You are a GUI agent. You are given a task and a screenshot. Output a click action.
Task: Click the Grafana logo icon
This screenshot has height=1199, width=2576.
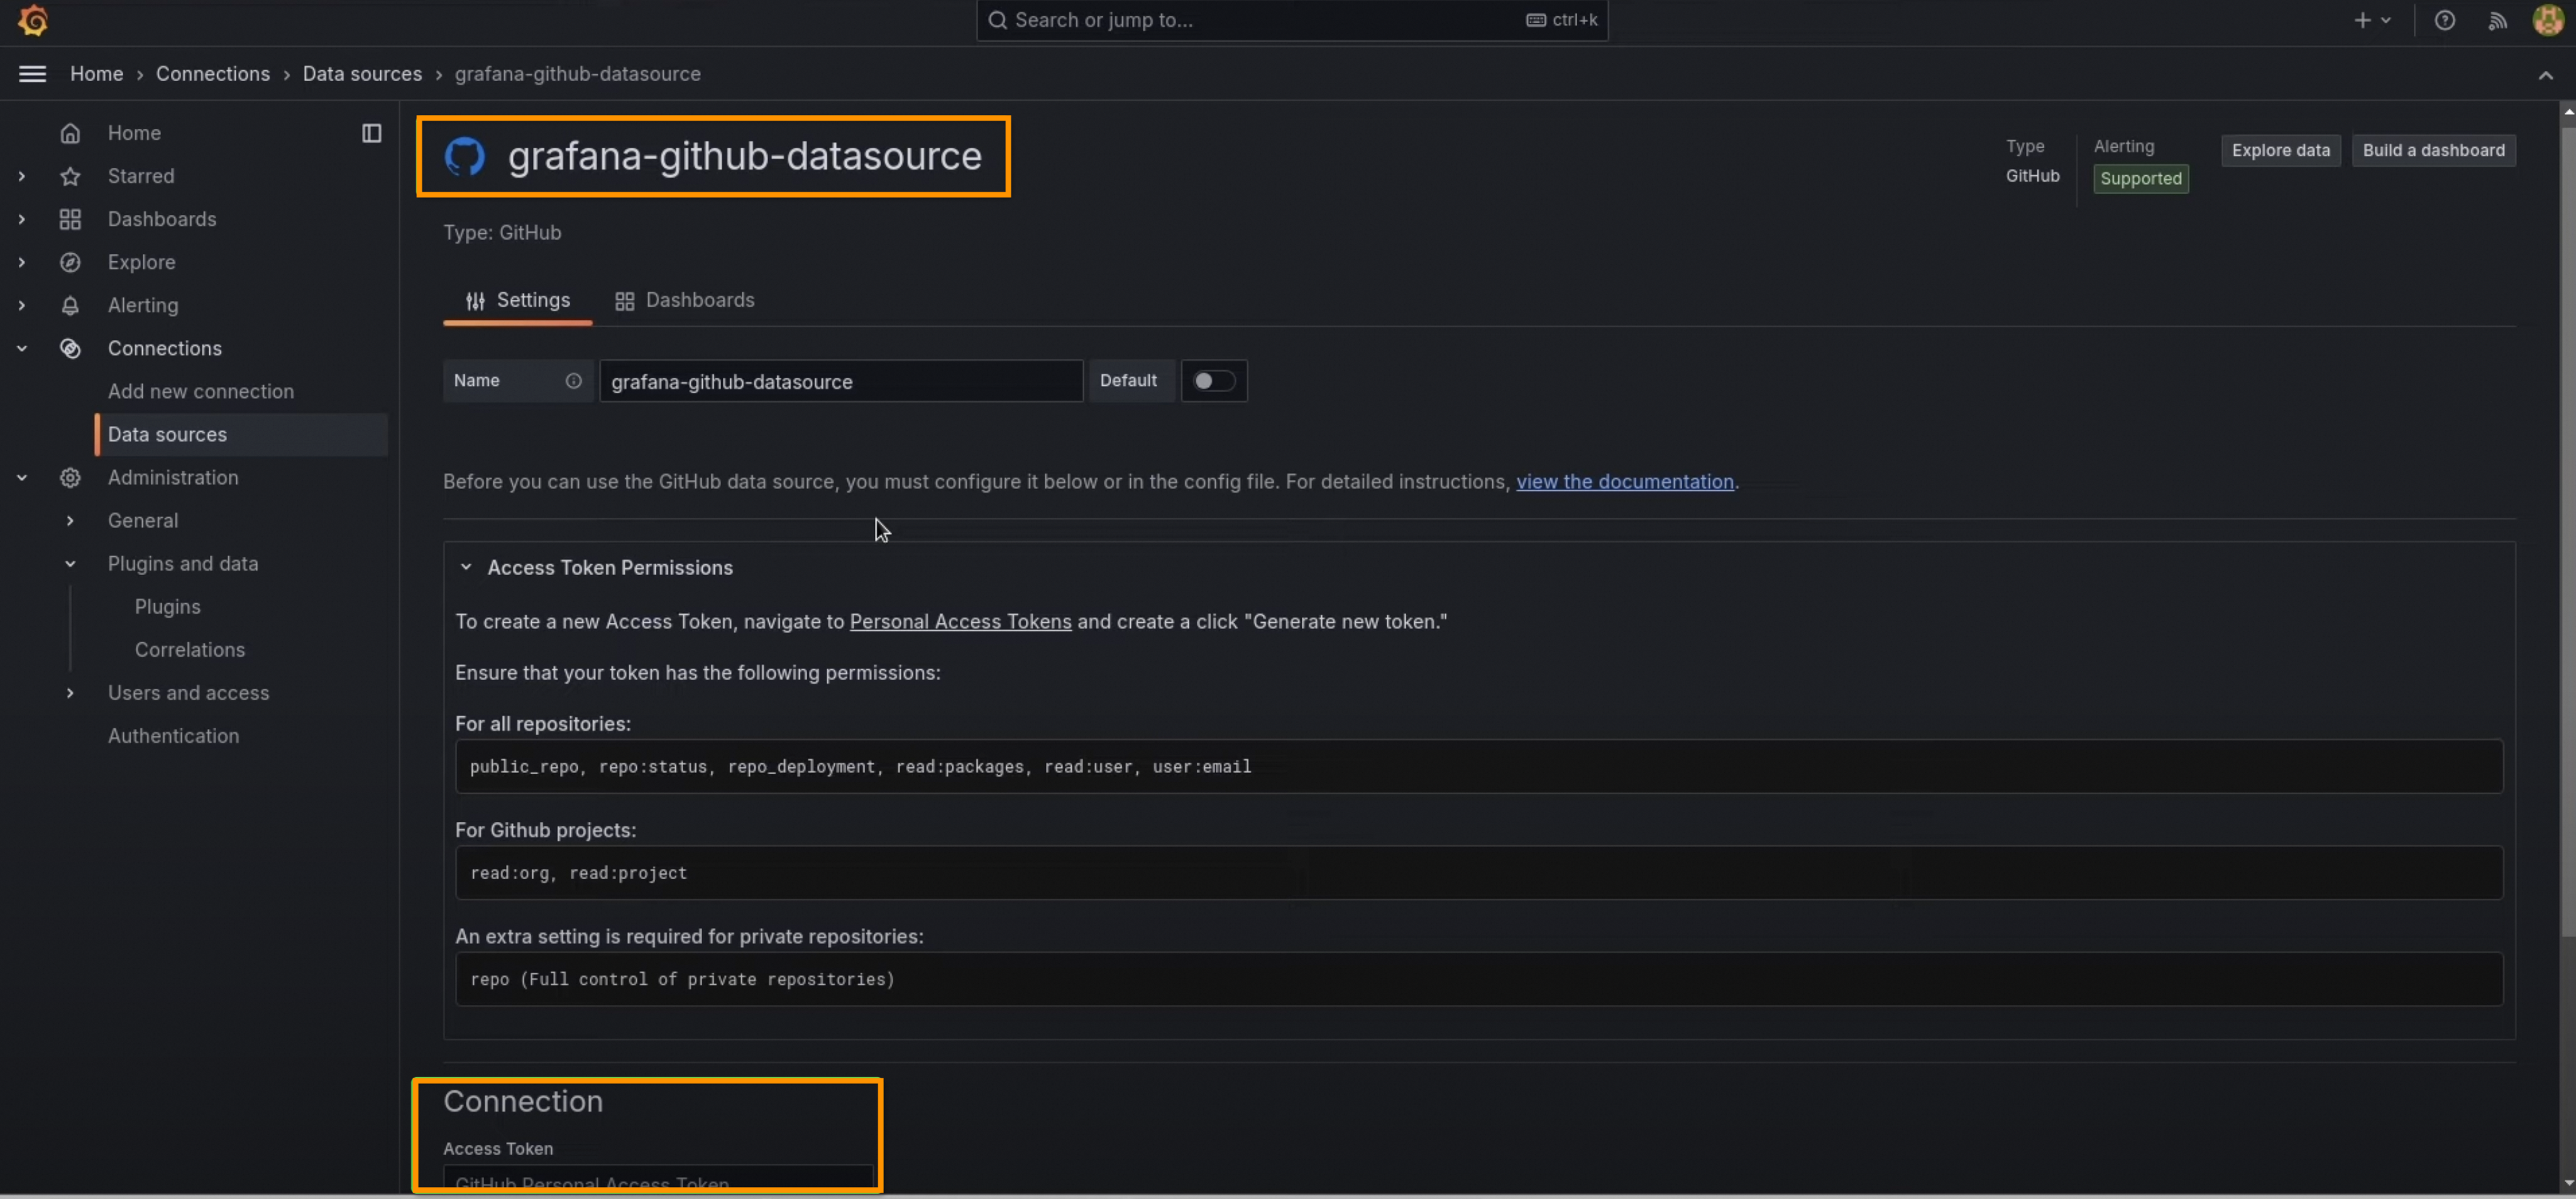(32, 20)
